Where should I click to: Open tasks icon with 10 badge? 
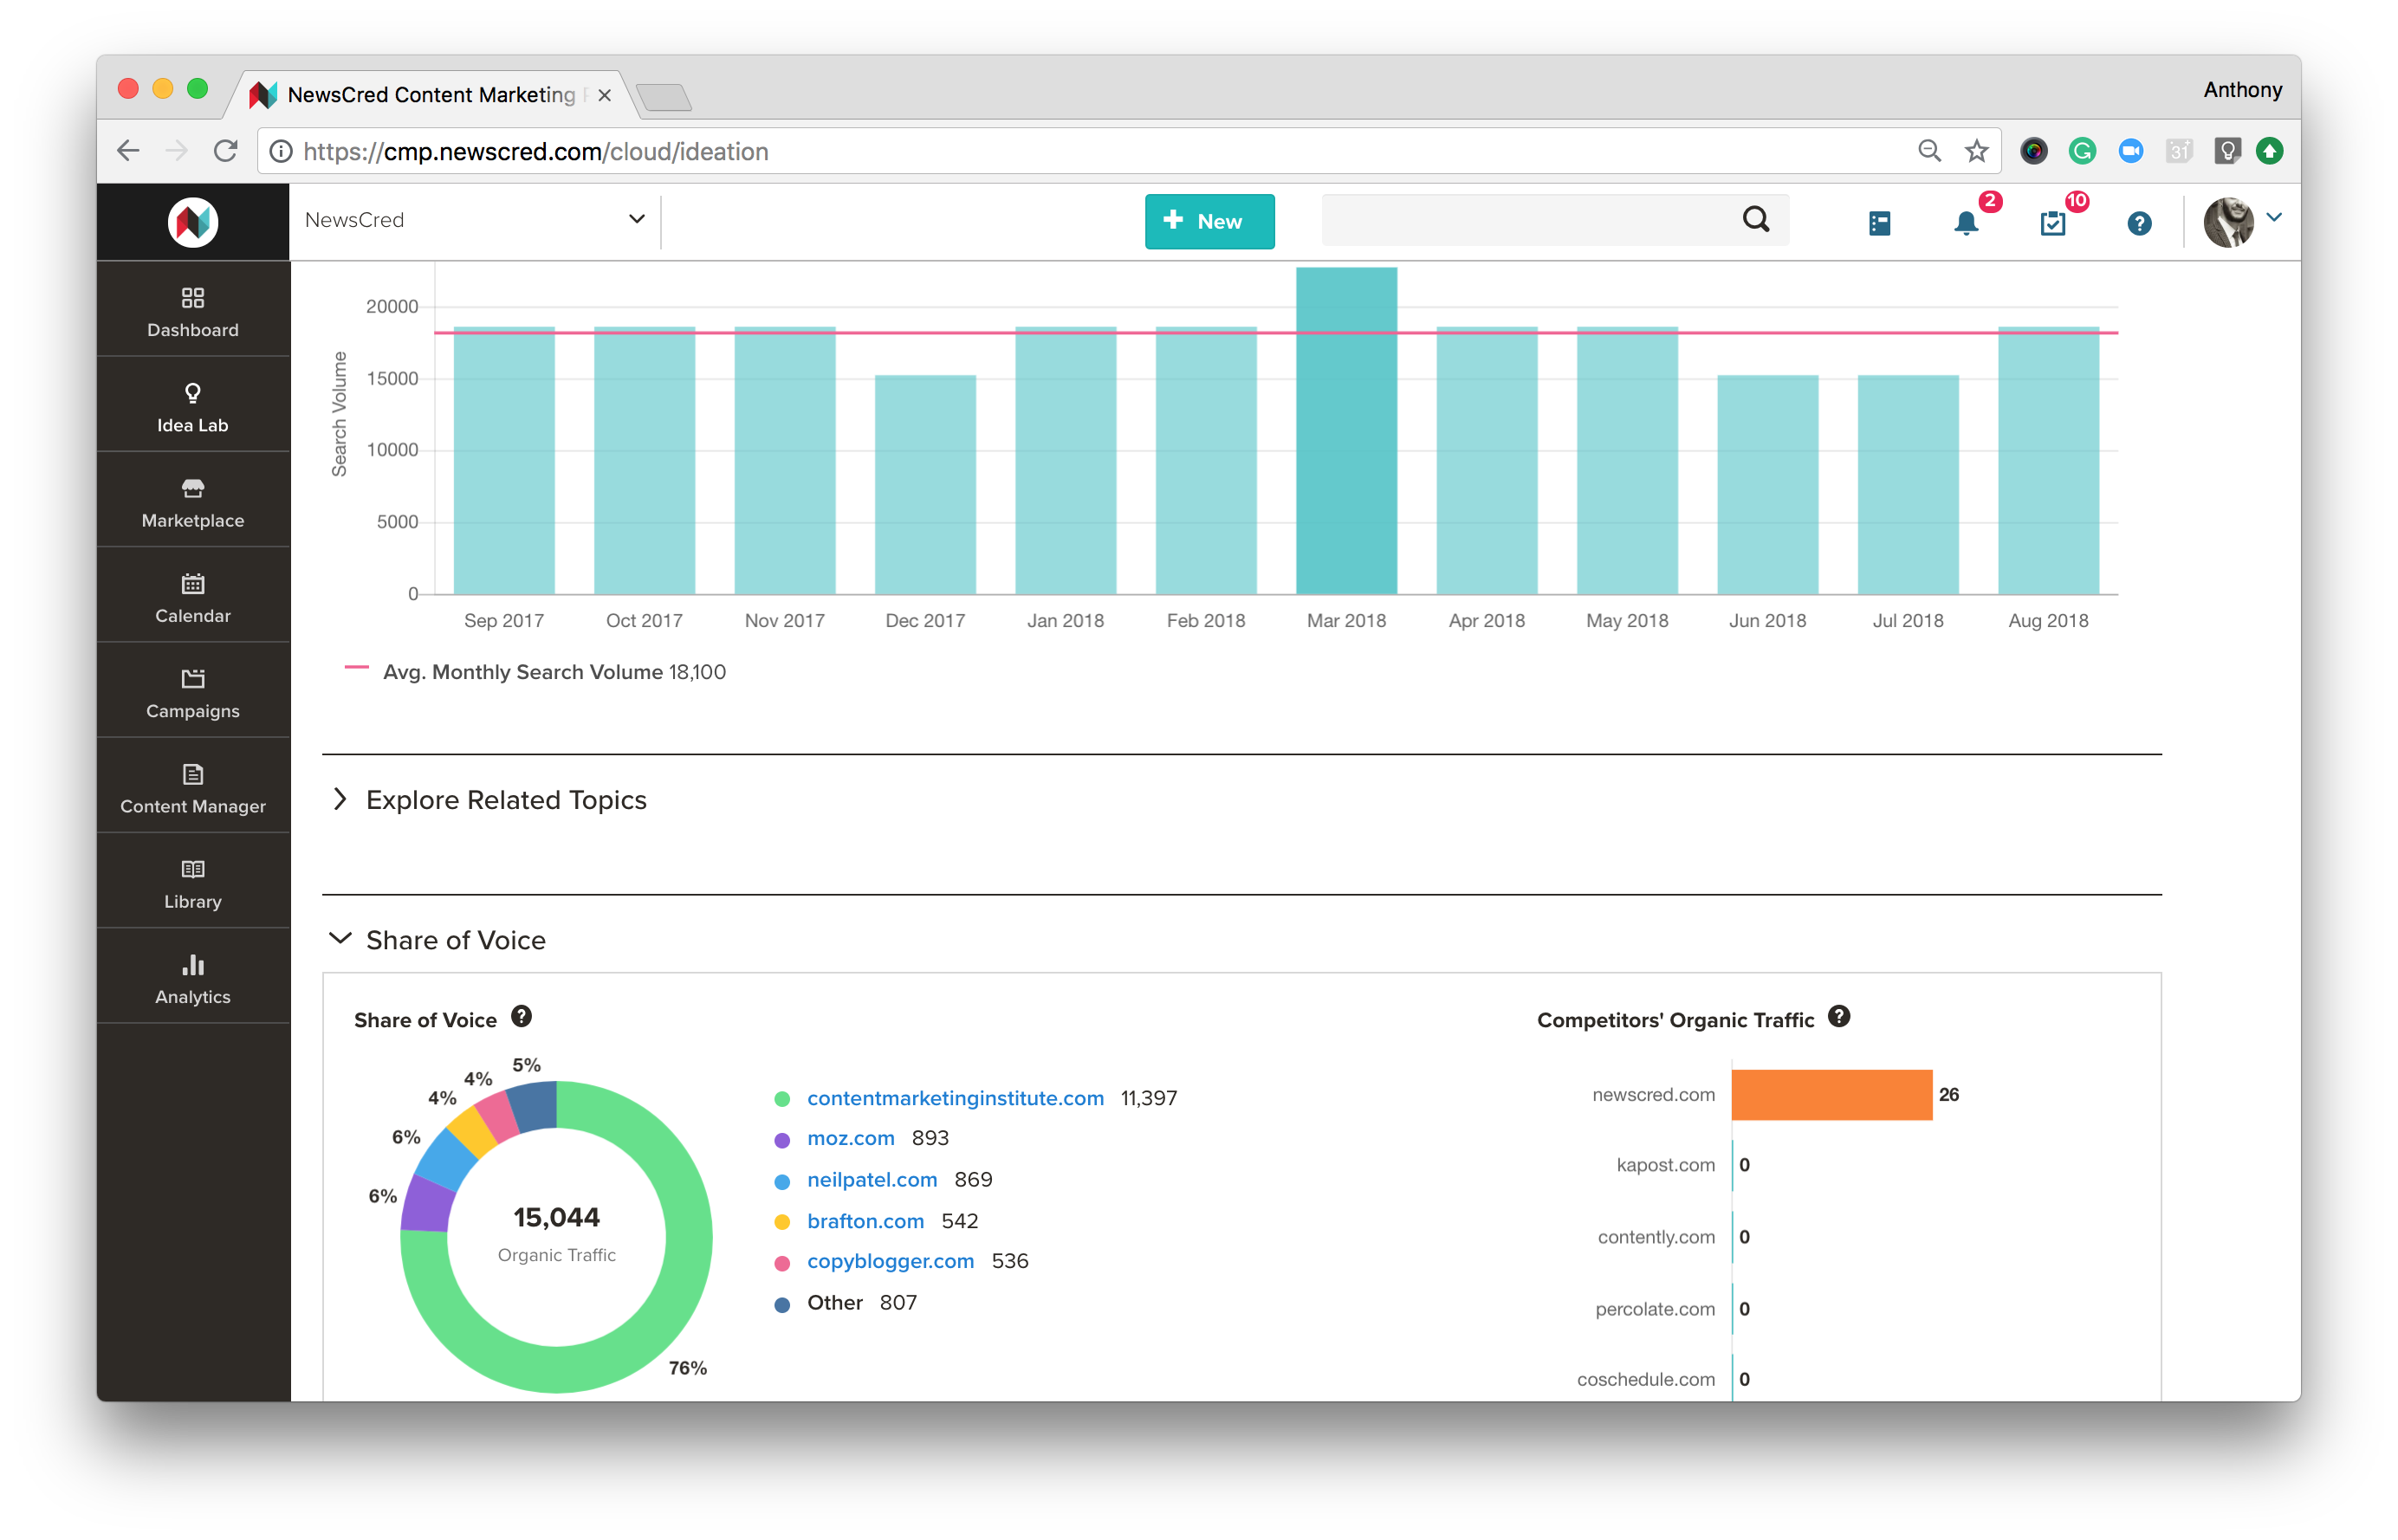(x=2052, y=222)
